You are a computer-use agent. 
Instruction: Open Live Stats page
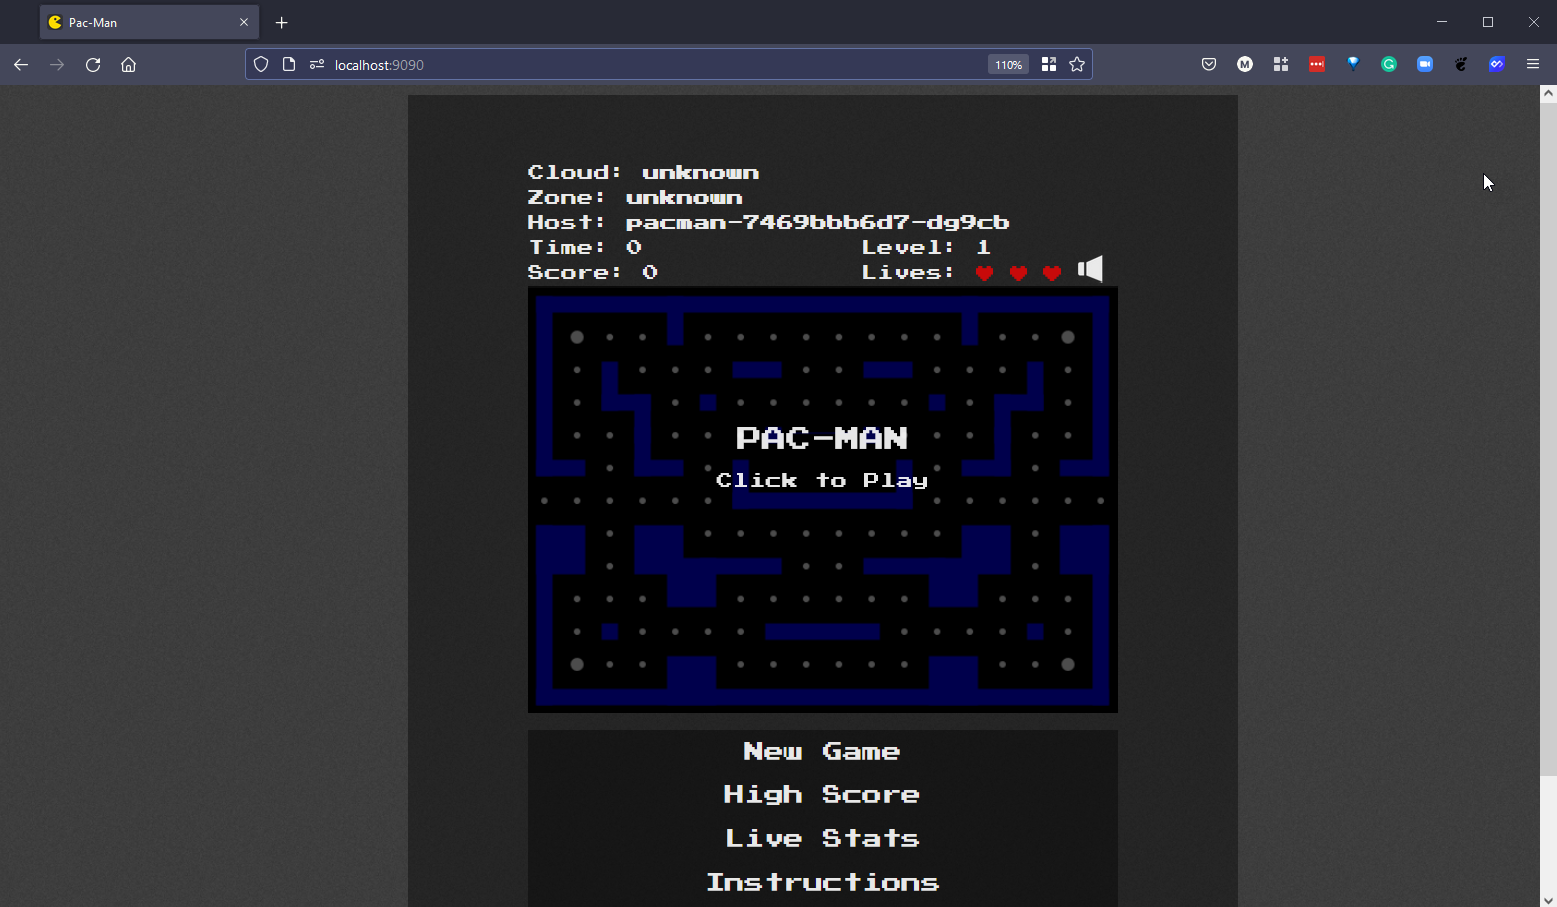[822, 838]
